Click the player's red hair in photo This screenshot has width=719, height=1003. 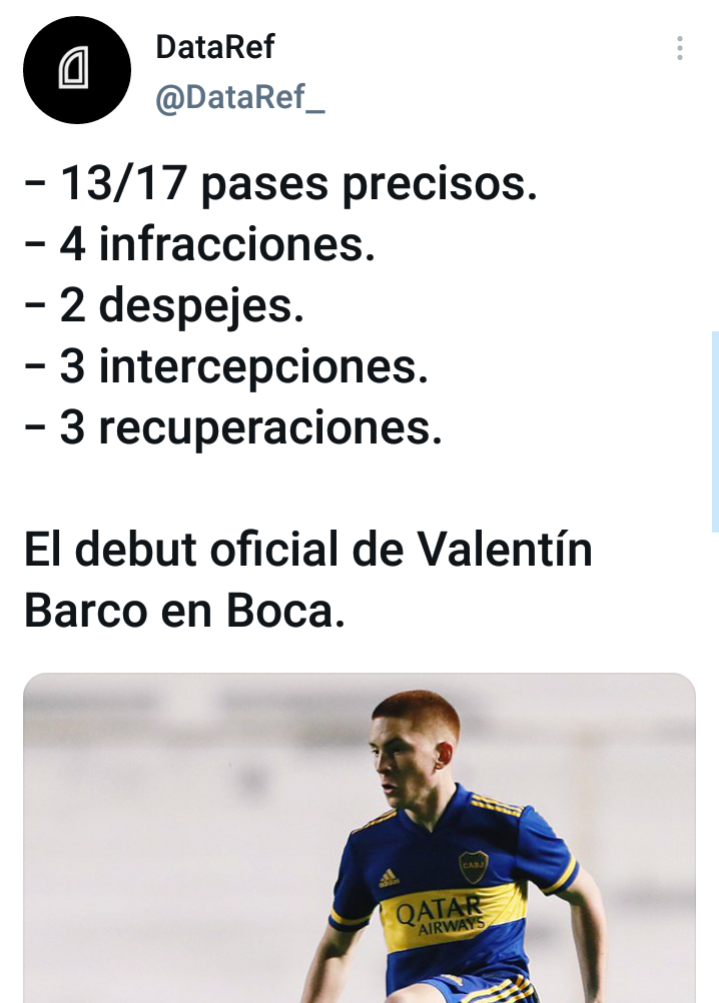point(417,713)
